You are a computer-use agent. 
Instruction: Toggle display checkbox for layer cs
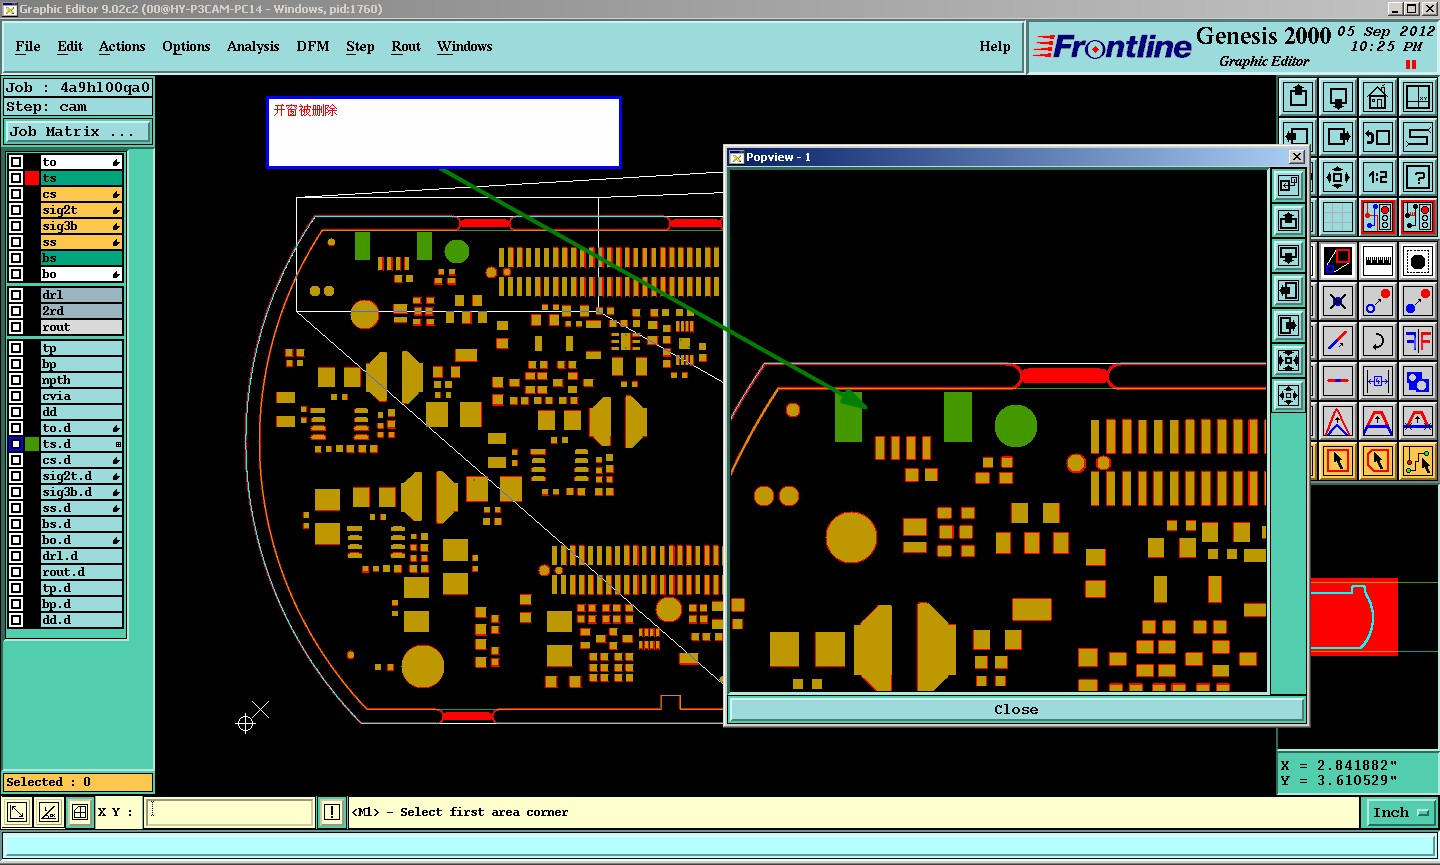[17, 194]
